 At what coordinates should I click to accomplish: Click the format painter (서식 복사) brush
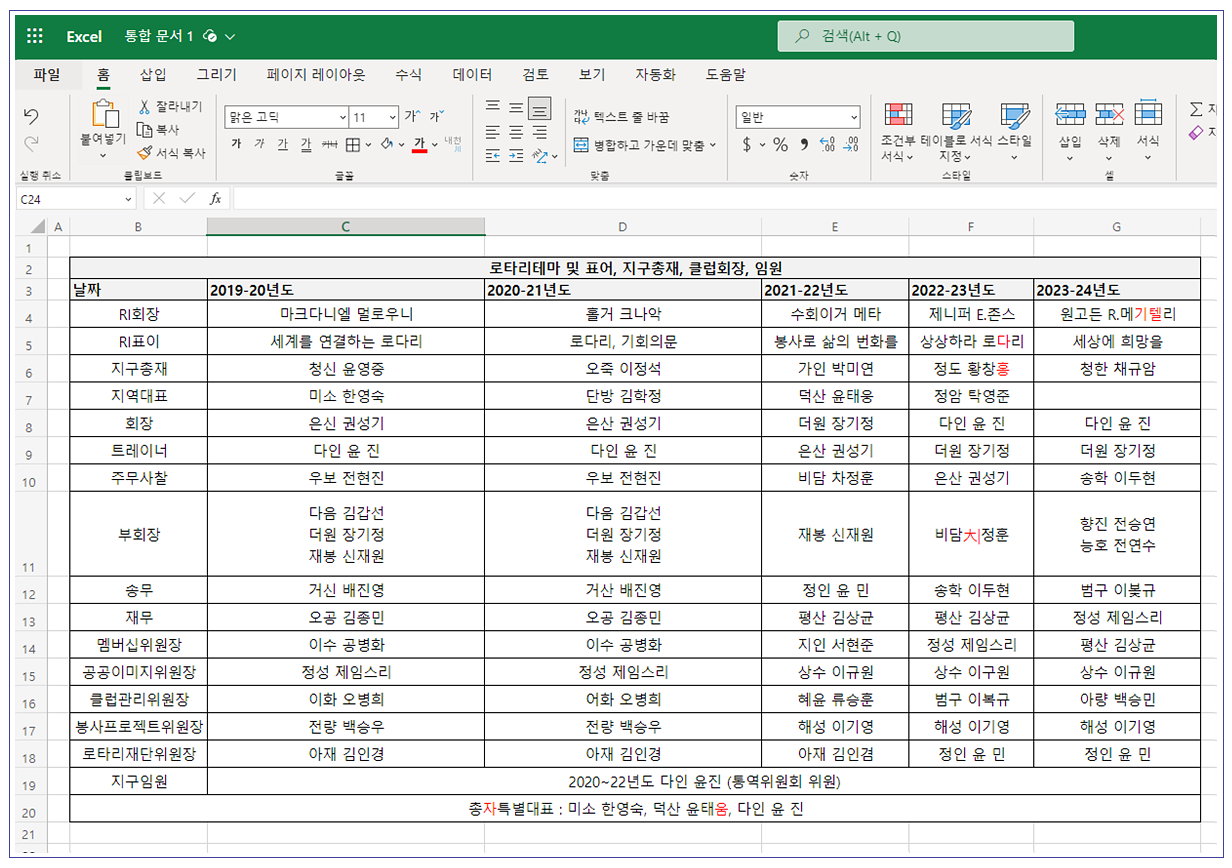(144, 153)
